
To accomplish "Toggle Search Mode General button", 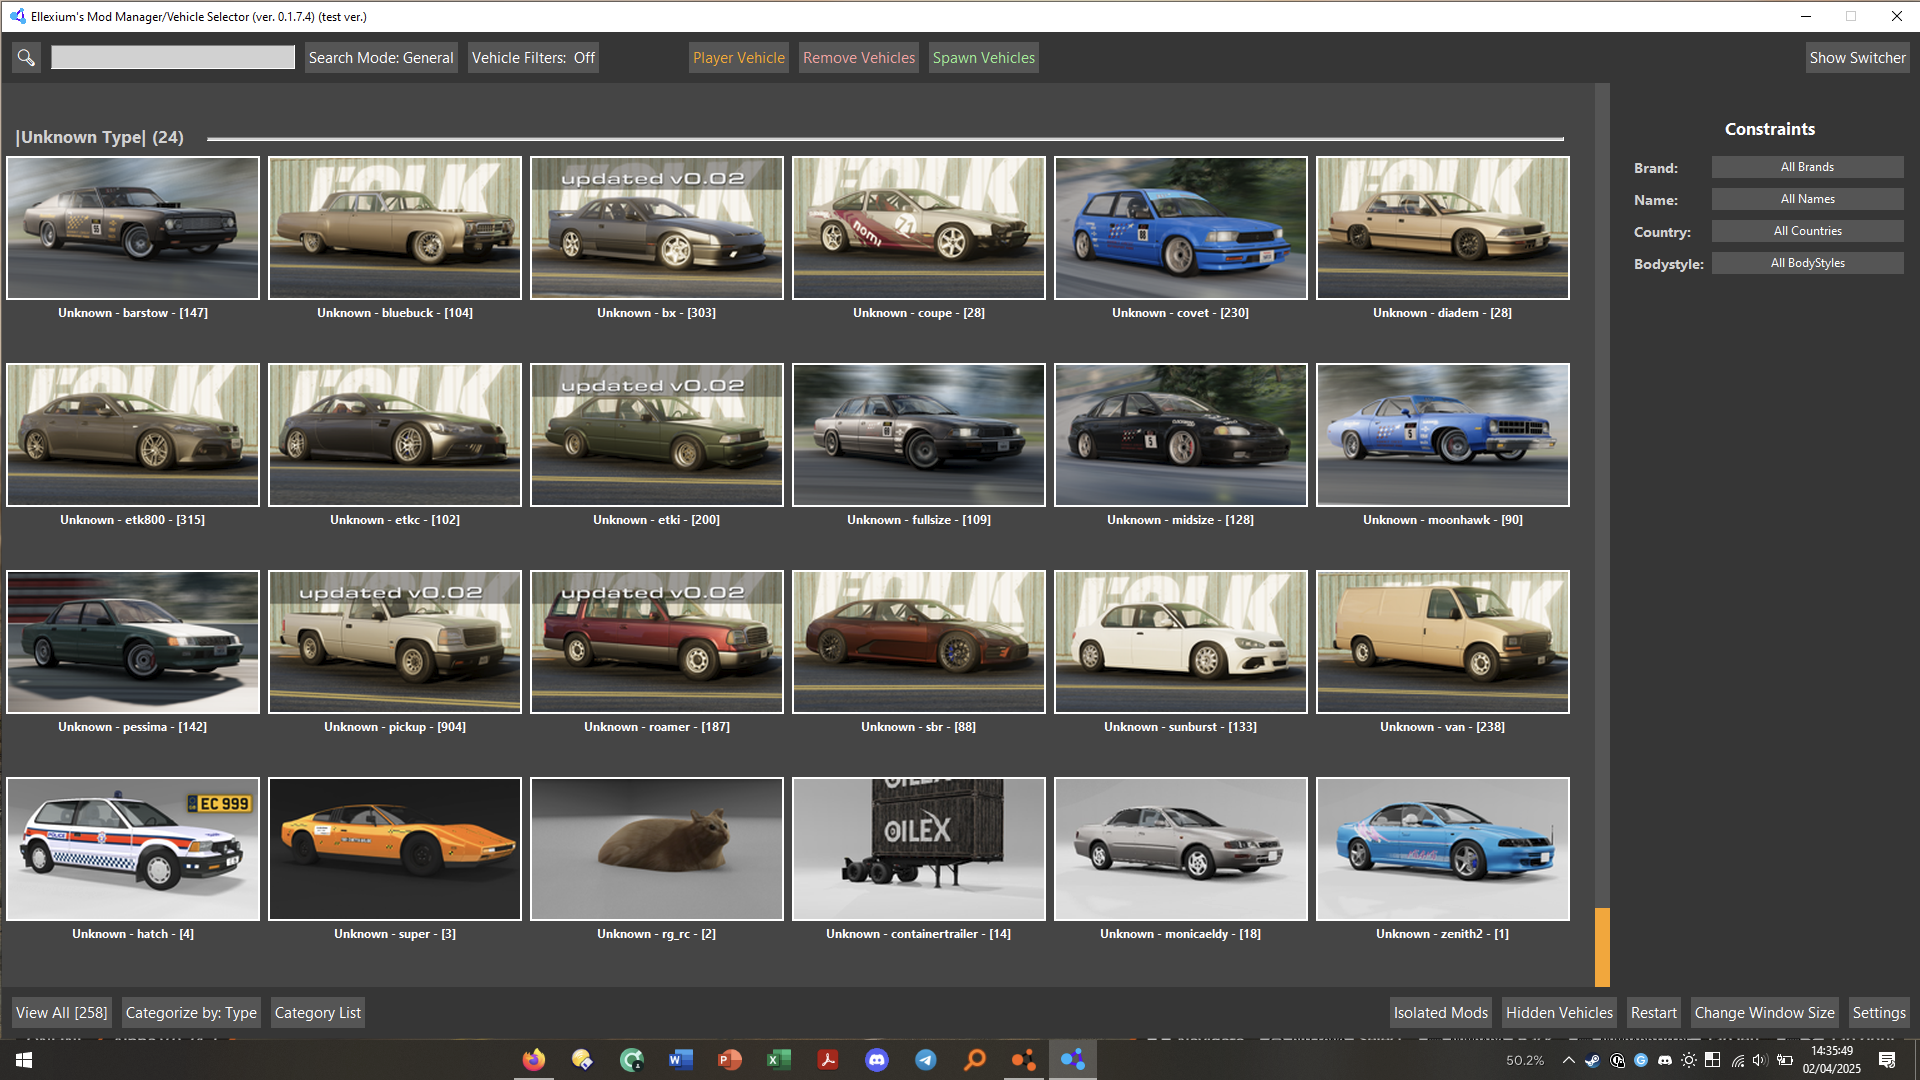I will tap(380, 58).
